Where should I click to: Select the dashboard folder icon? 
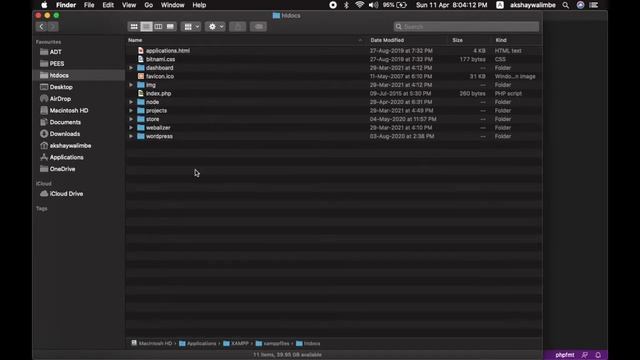[x=141, y=68]
